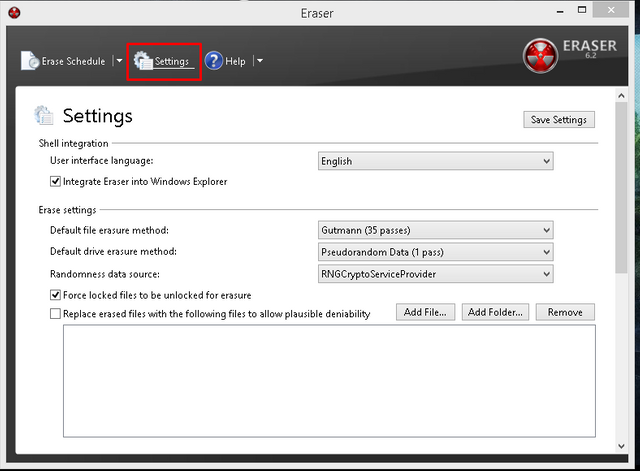Click the 'Randomness data source:' label
This screenshot has height=471, width=640.
point(105,274)
